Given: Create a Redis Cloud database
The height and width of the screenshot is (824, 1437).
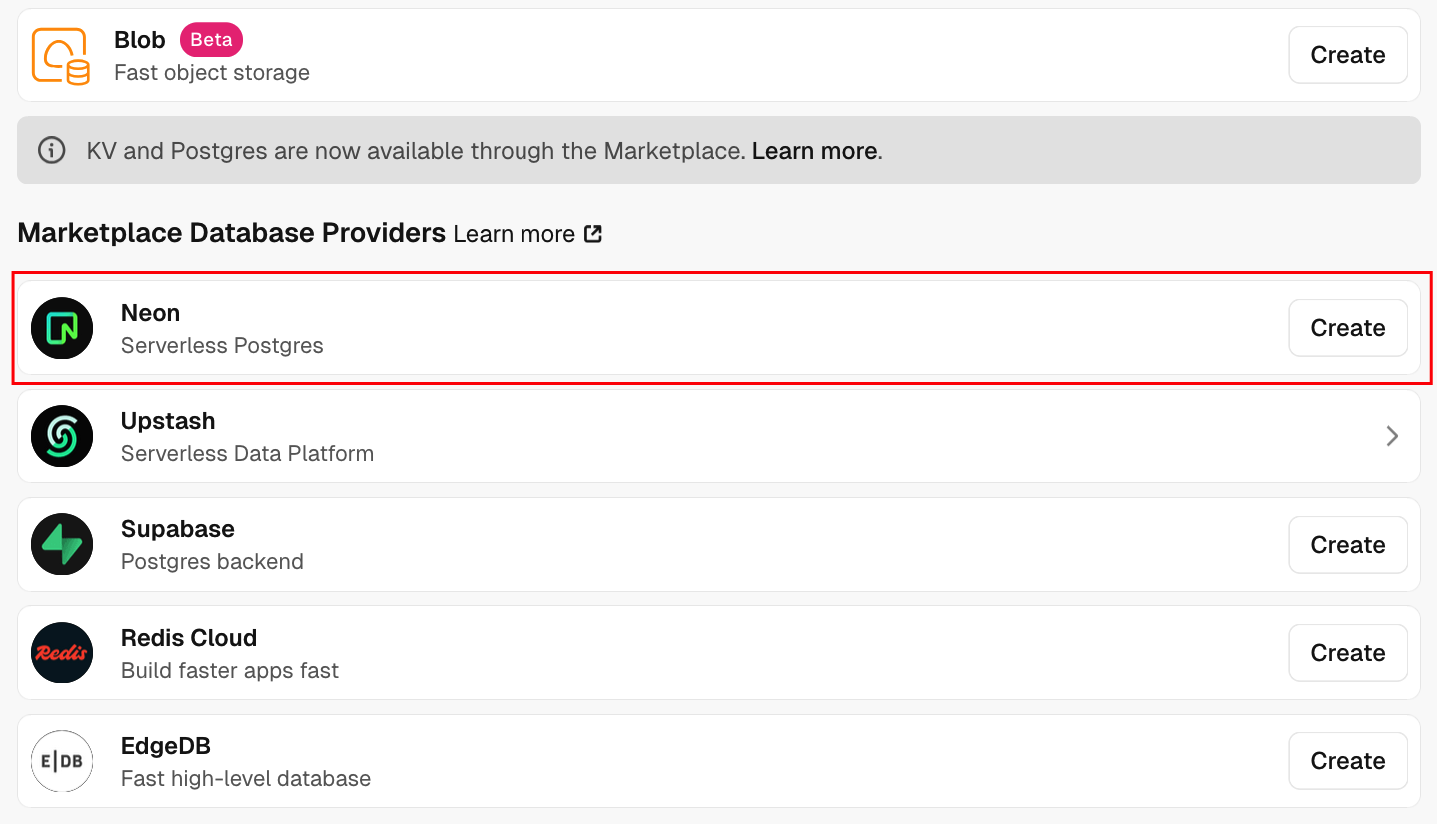Looking at the screenshot, I should click(x=1347, y=653).
